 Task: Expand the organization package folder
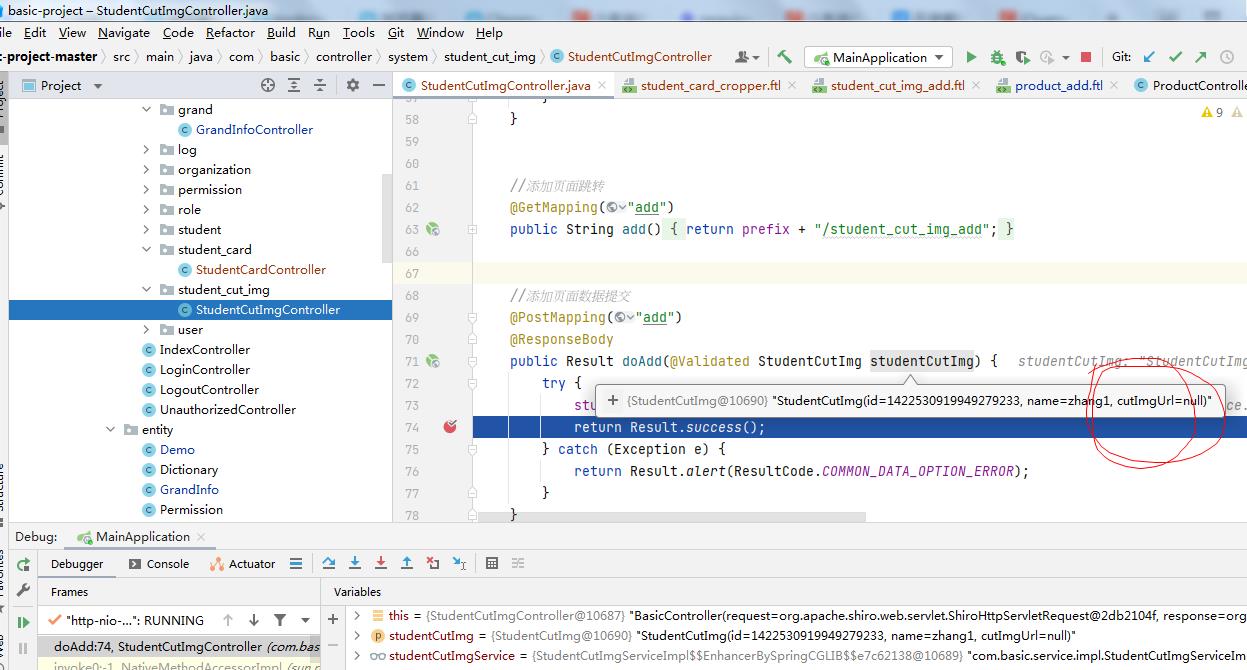(x=147, y=170)
